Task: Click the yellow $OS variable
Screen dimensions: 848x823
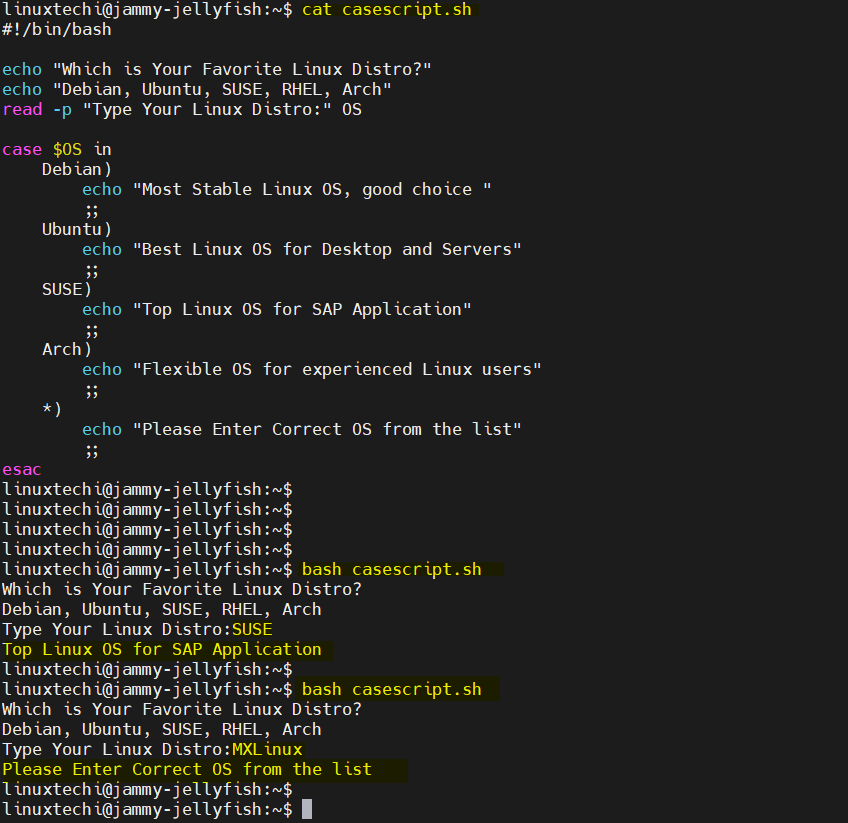Action: coord(67,149)
